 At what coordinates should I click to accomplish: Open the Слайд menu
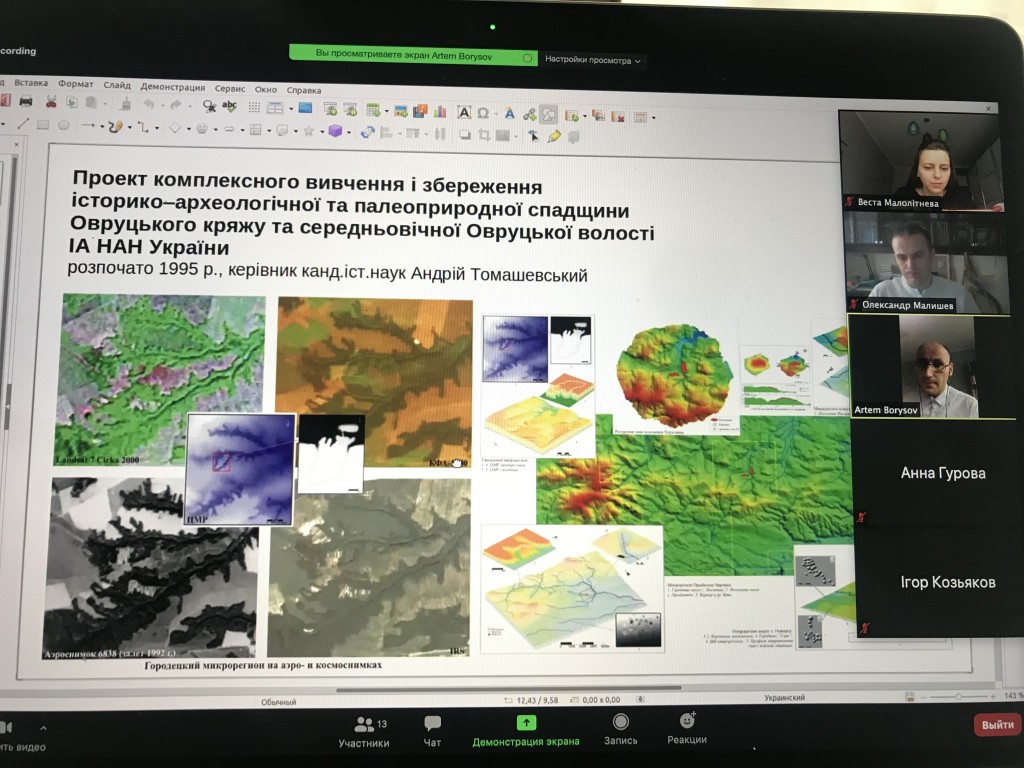coord(117,85)
